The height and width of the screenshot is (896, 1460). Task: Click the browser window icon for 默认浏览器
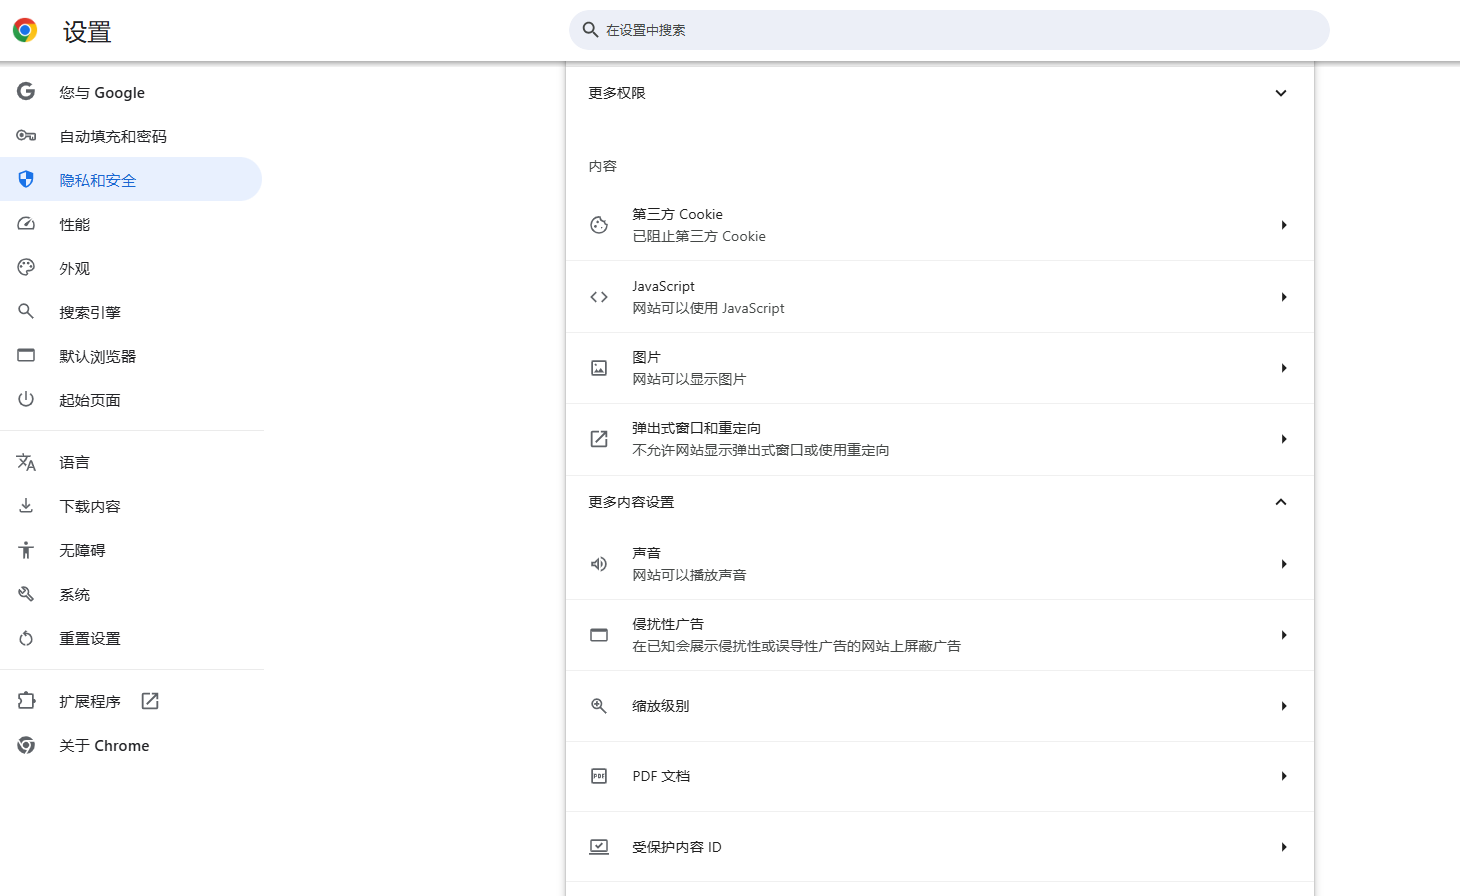pyautogui.click(x=26, y=355)
